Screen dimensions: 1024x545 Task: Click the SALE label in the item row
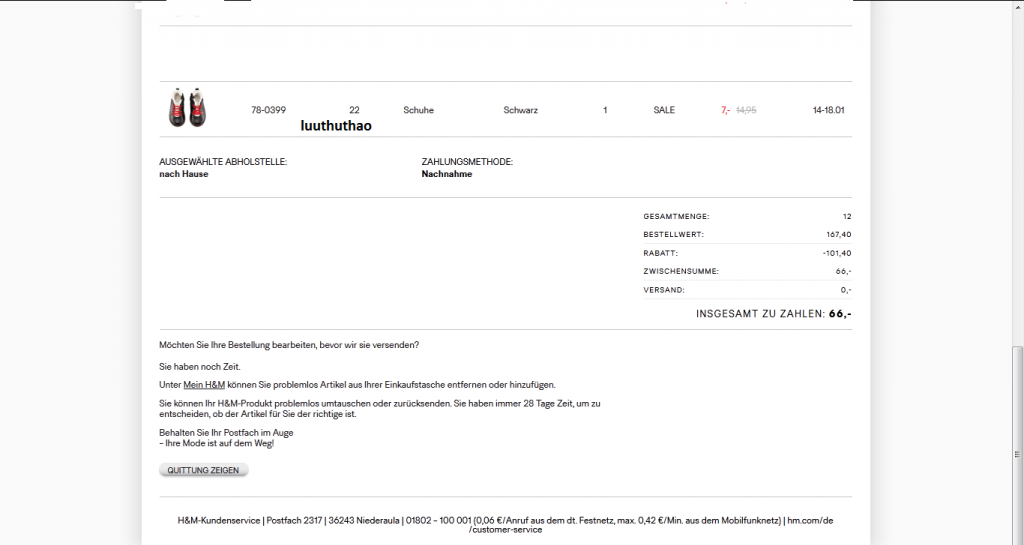pos(664,110)
